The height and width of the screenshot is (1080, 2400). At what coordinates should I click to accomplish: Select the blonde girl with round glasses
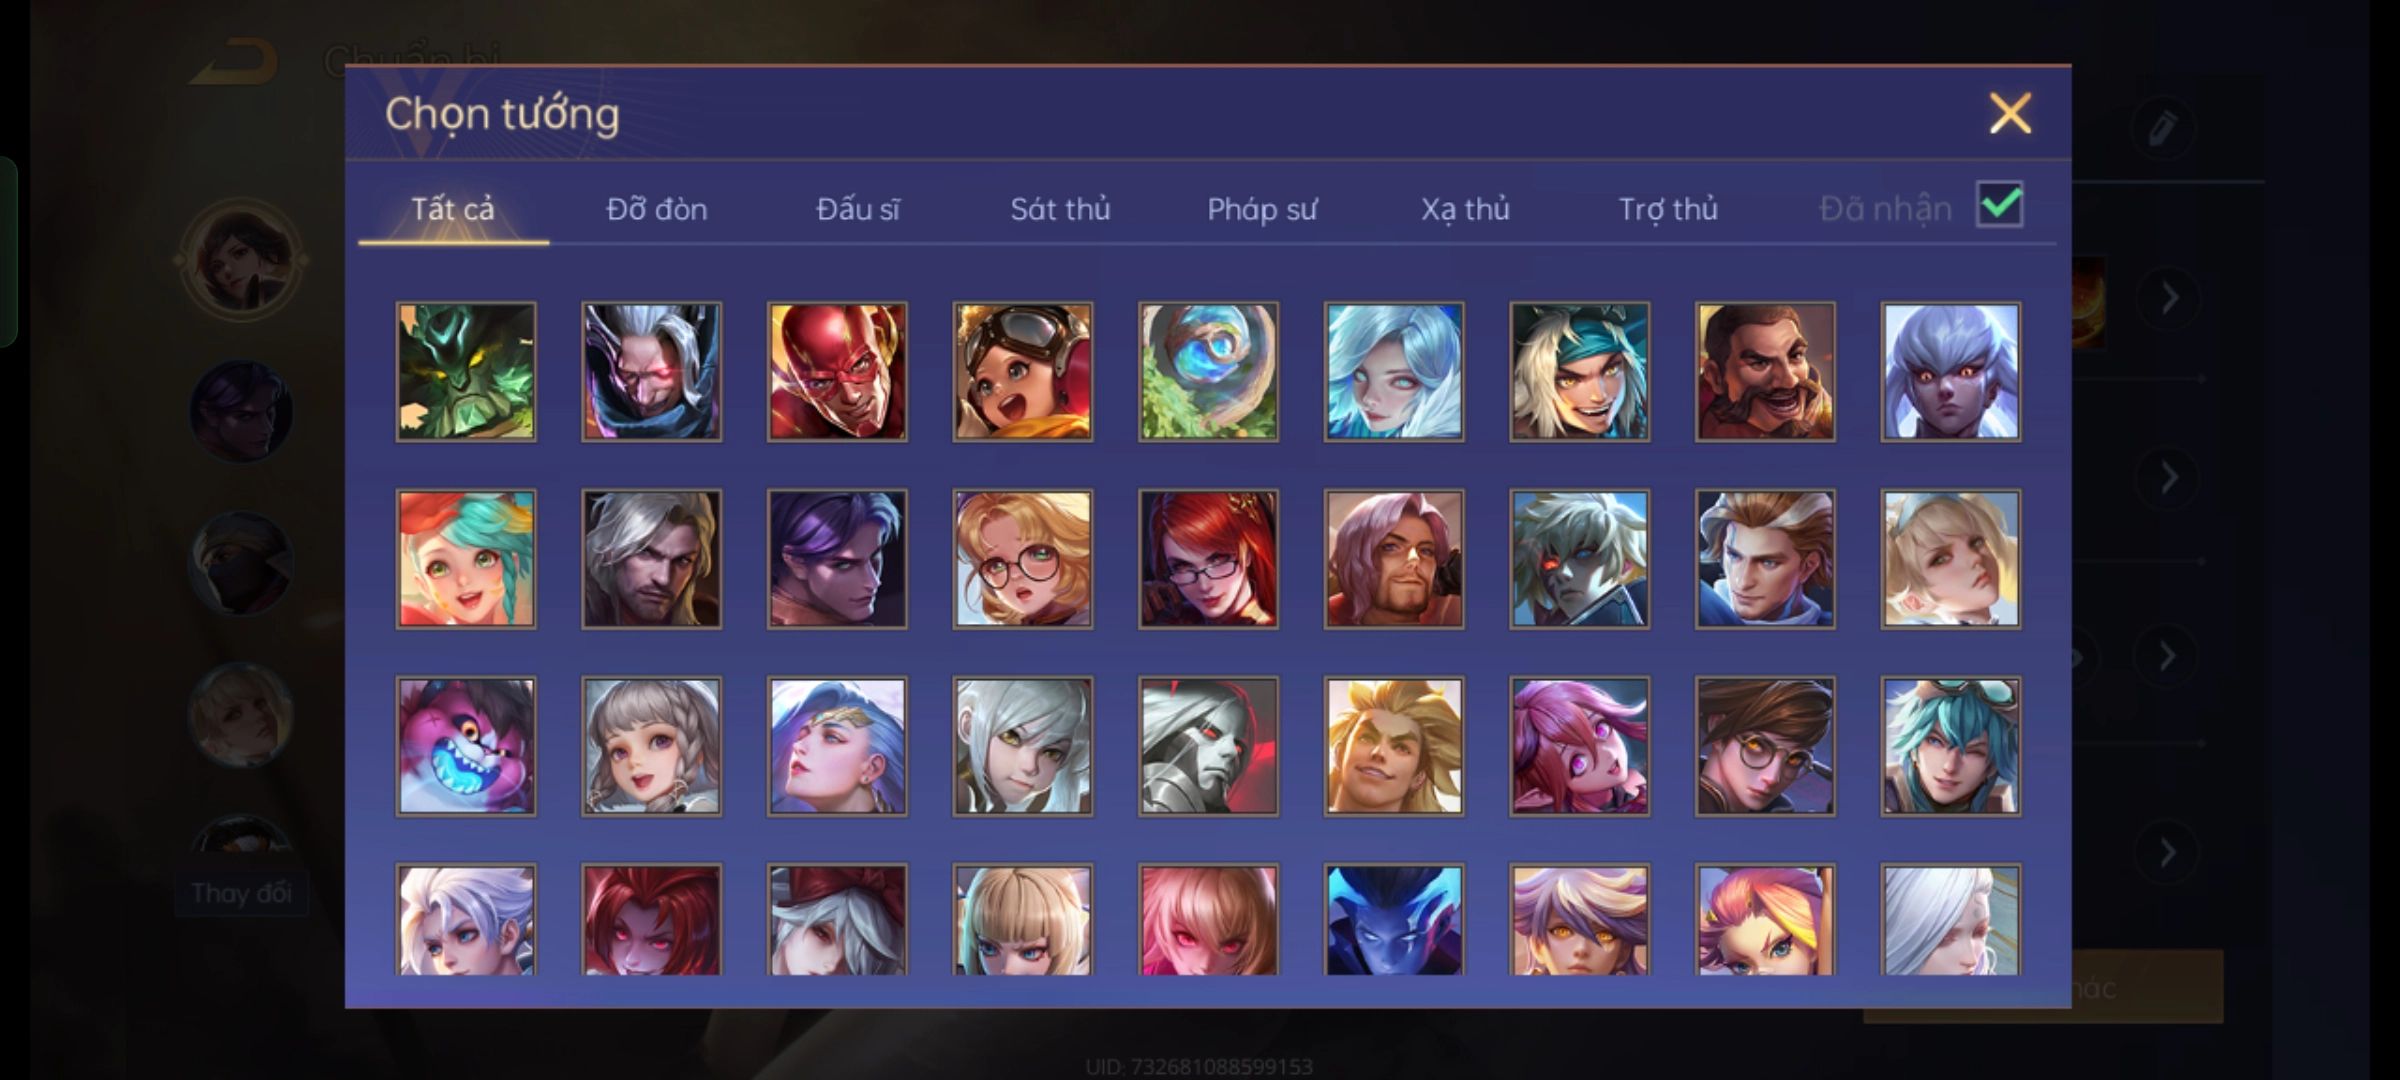click(1023, 559)
